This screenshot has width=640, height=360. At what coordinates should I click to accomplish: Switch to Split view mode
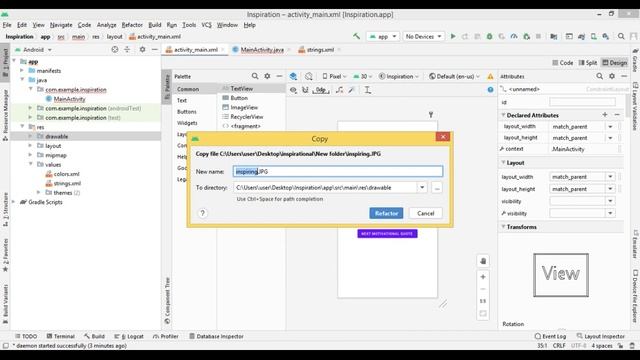(x=588, y=63)
